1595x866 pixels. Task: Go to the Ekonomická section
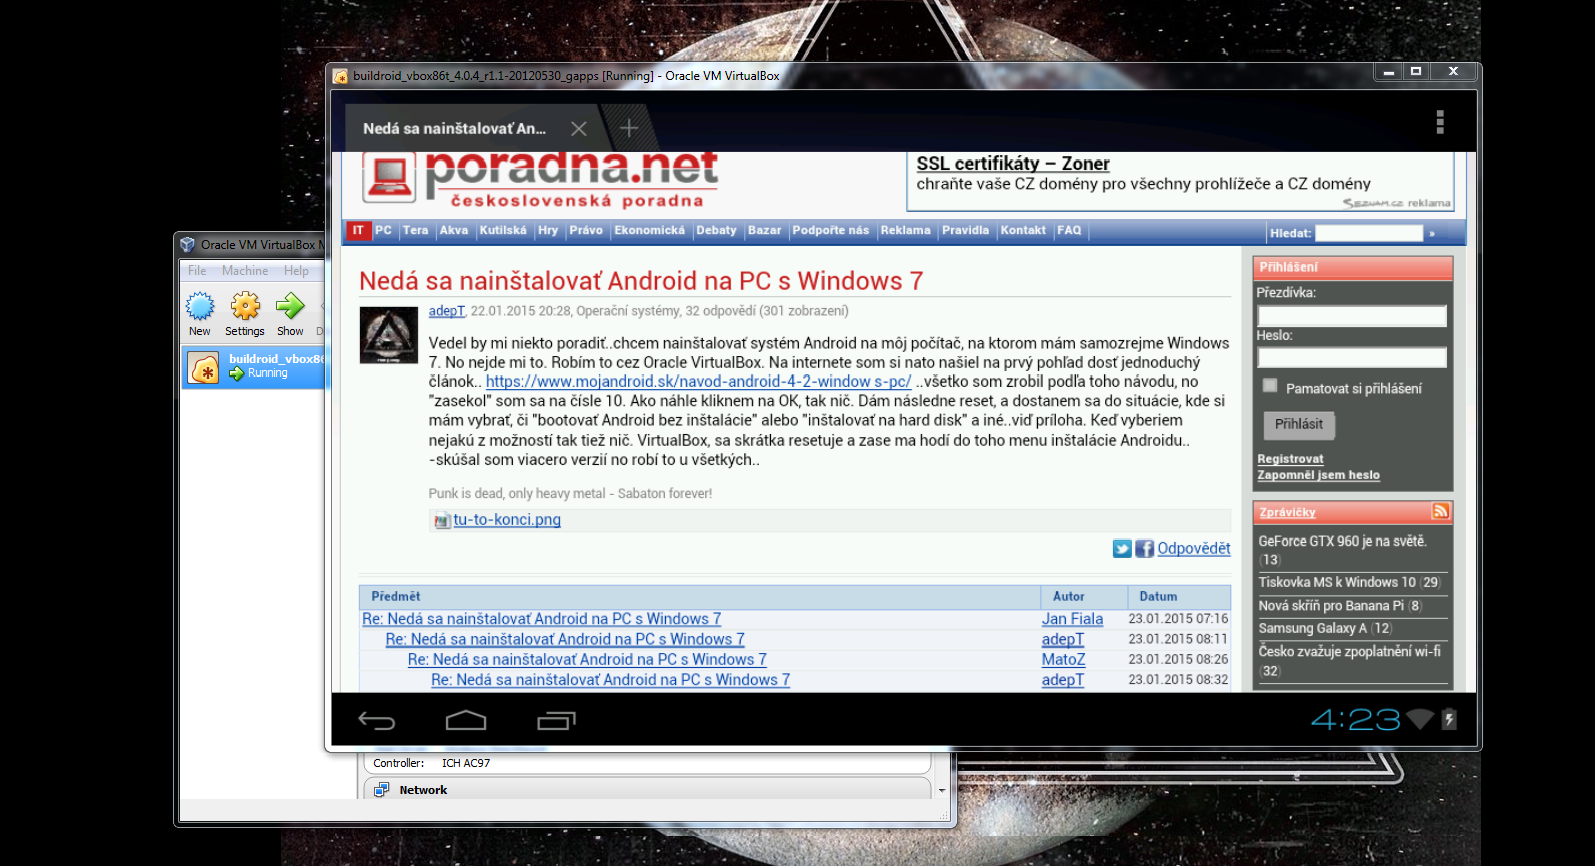[x=650, y=231]
